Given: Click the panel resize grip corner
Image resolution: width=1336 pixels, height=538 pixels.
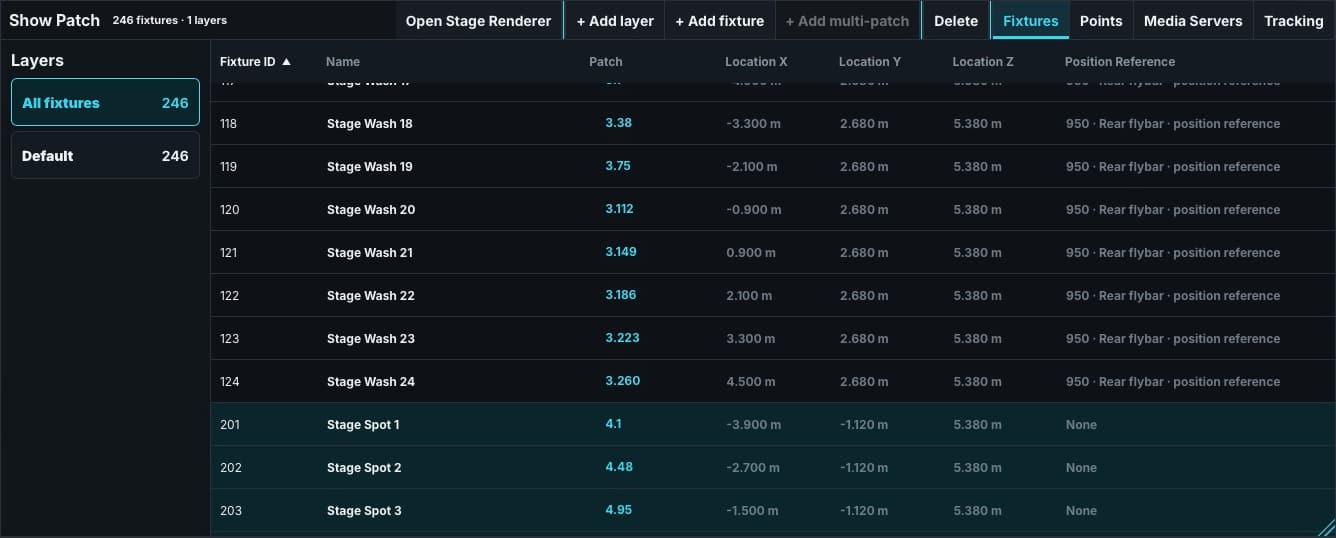Looking at the screenshot, I should tap(1326, 528).
